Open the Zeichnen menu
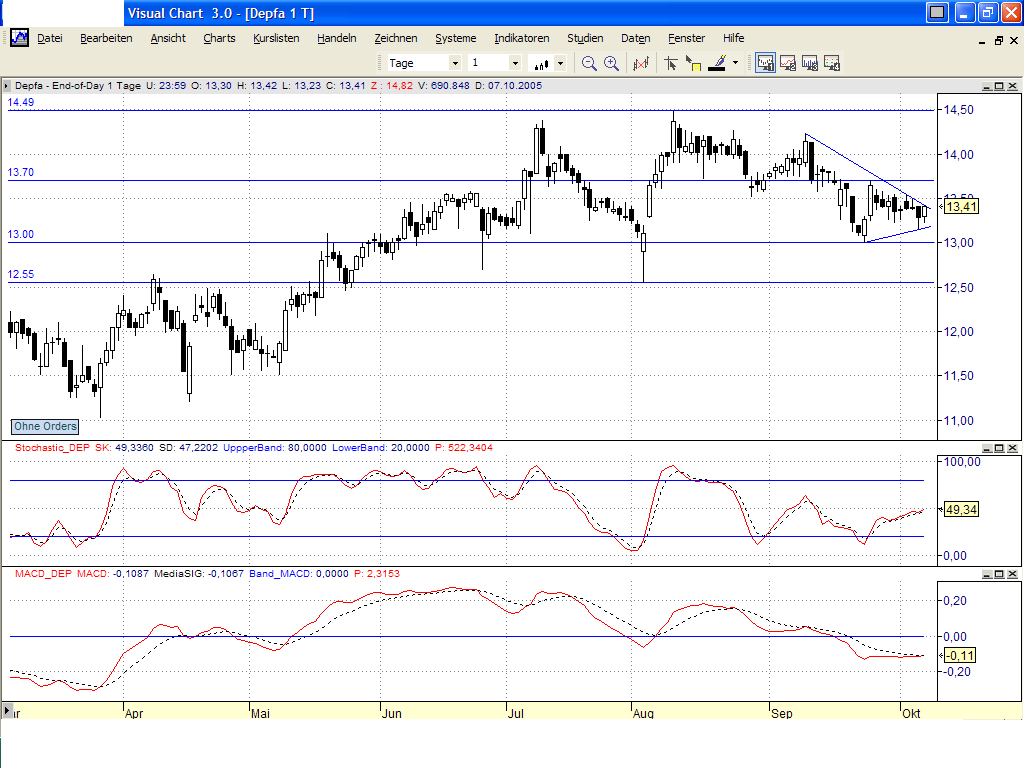Image resolution: width=1024 pixels, height=768 pixels. (x=396, y=38)
